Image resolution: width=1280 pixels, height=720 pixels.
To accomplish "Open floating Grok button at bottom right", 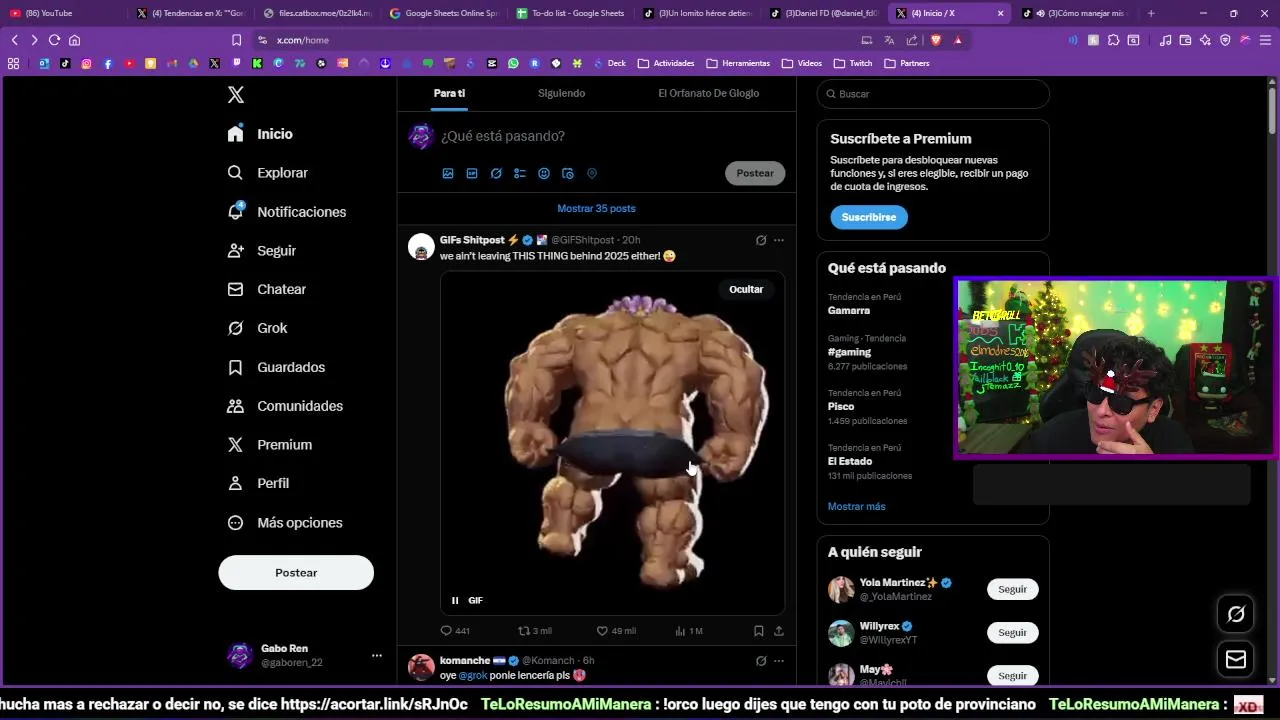I will tap(1236, 614).
